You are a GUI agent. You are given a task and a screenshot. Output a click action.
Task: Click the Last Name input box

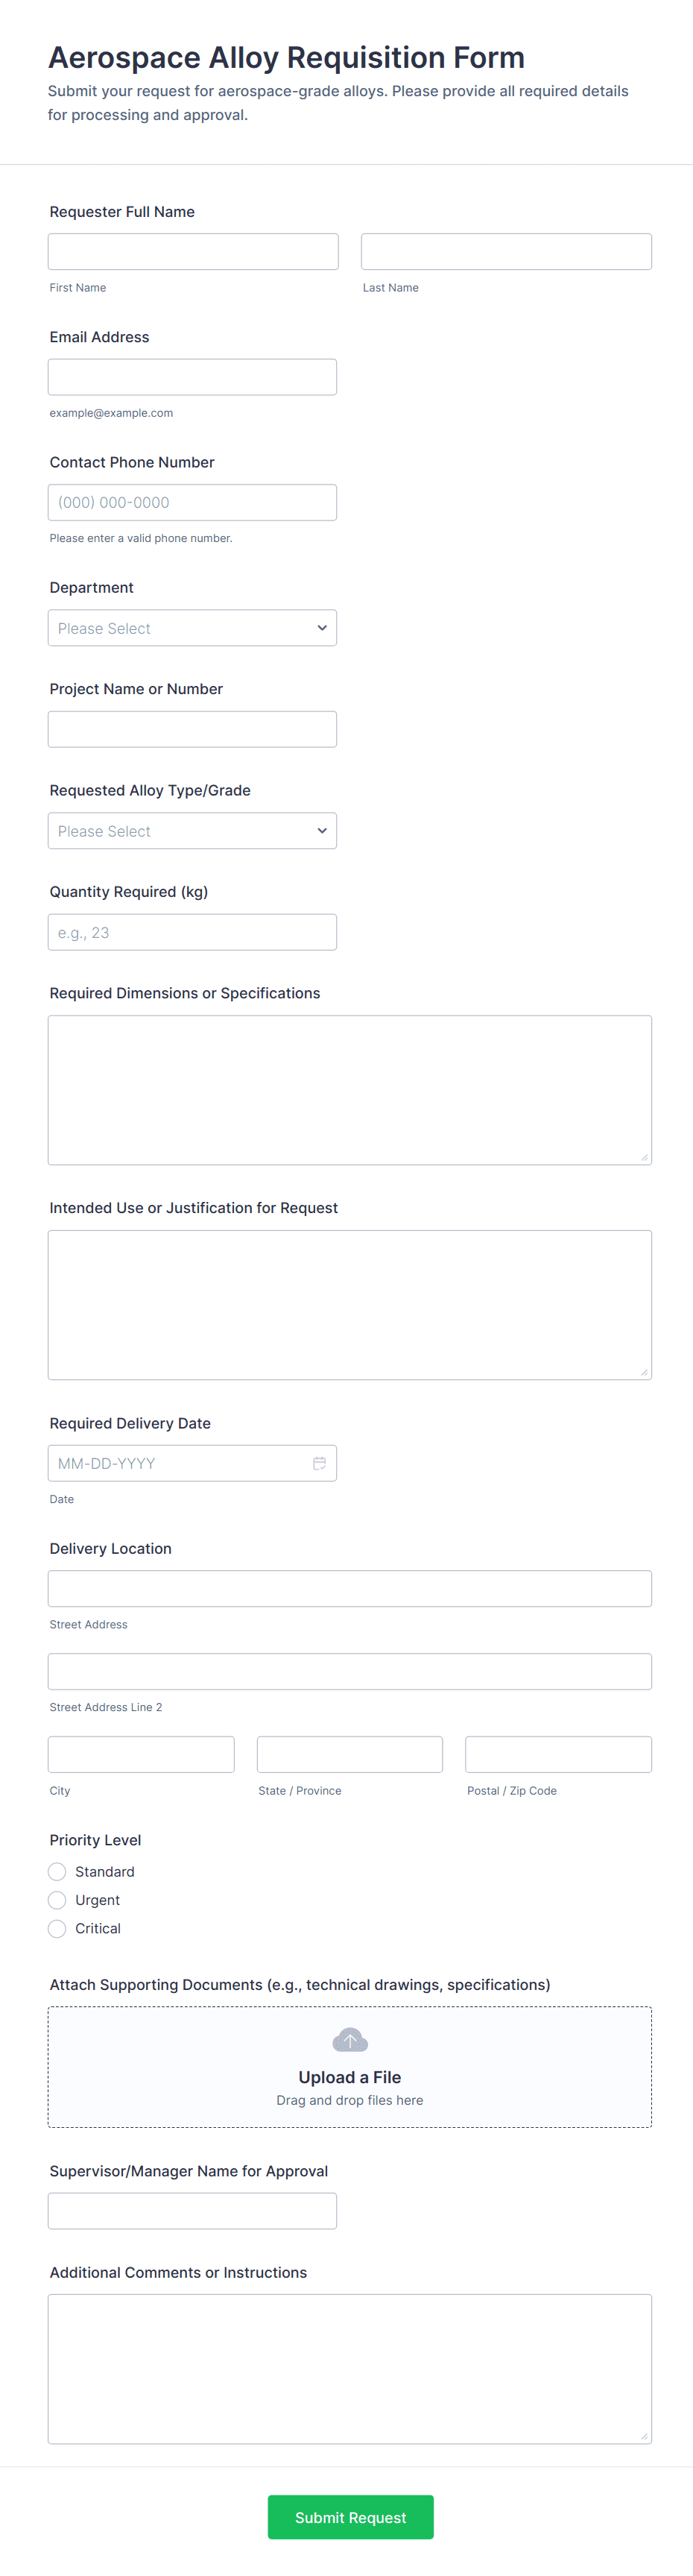[506, 252]
